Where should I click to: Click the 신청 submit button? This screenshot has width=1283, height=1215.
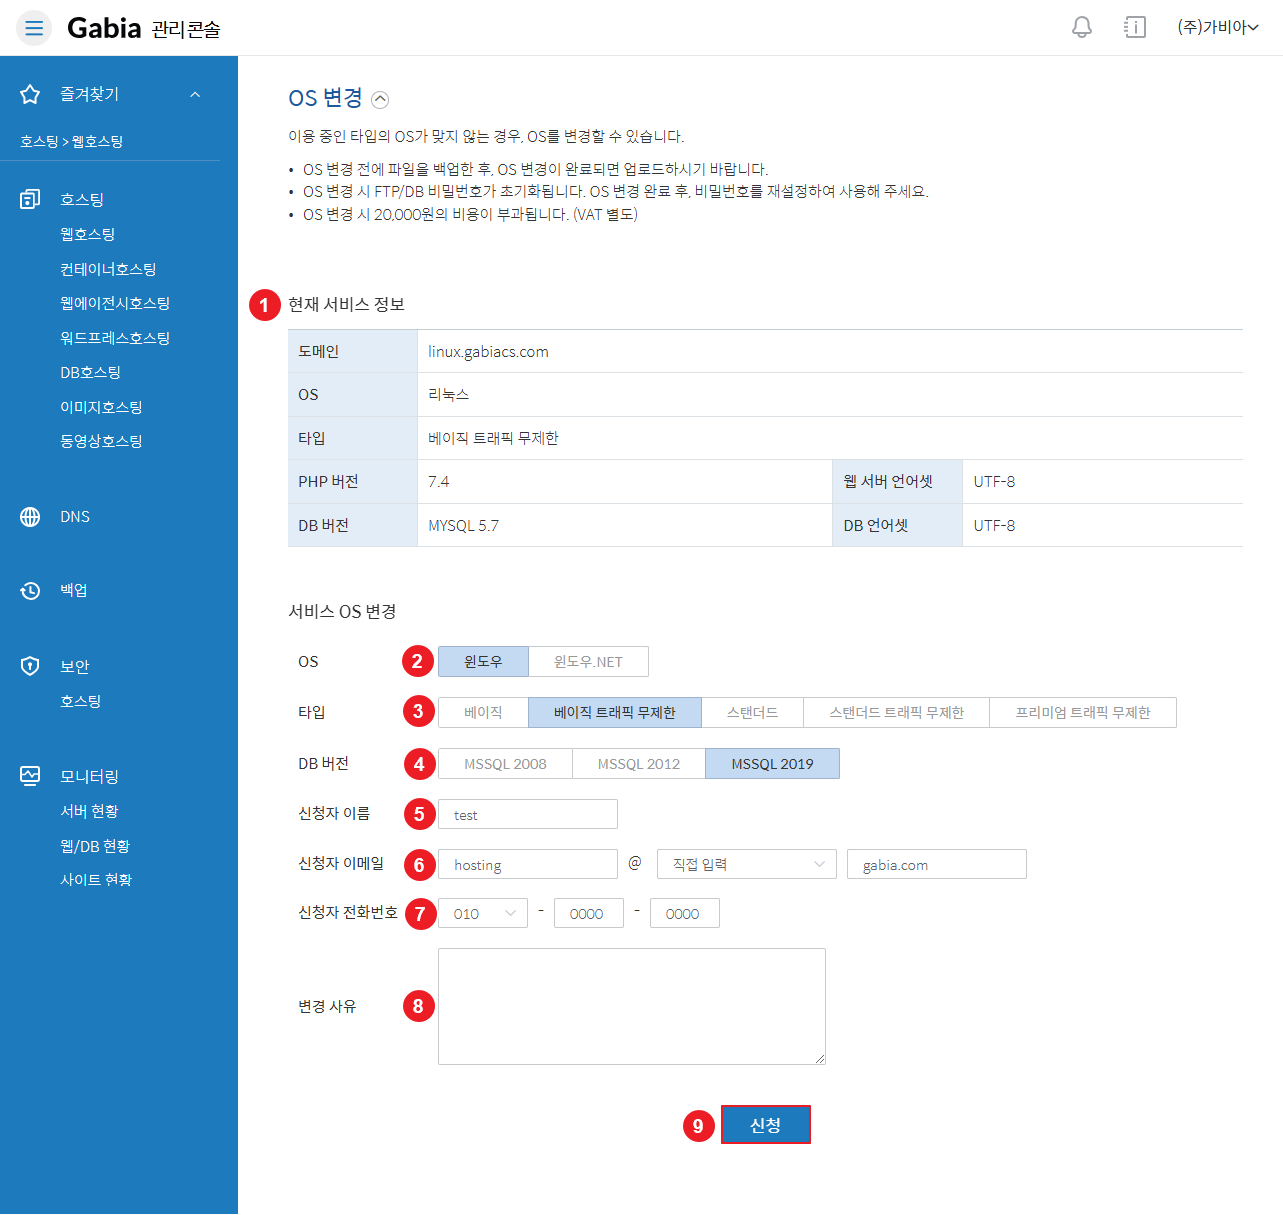(766, 1124)
